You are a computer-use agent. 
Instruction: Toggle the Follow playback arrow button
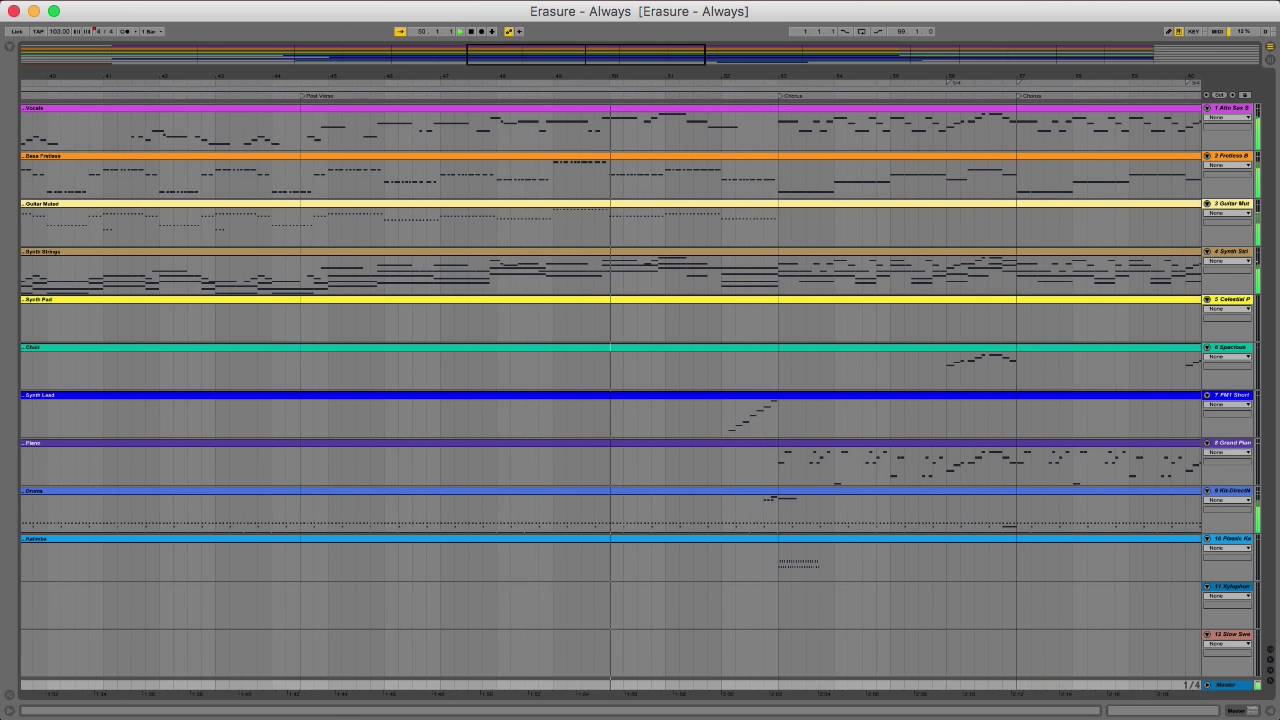(x=400, y=31)
